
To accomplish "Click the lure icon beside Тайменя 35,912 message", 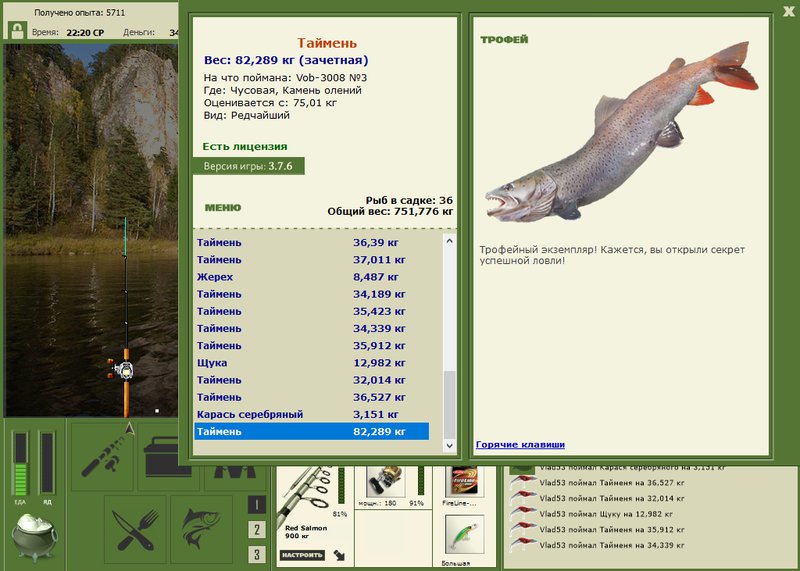I will [x=523, y=530].
